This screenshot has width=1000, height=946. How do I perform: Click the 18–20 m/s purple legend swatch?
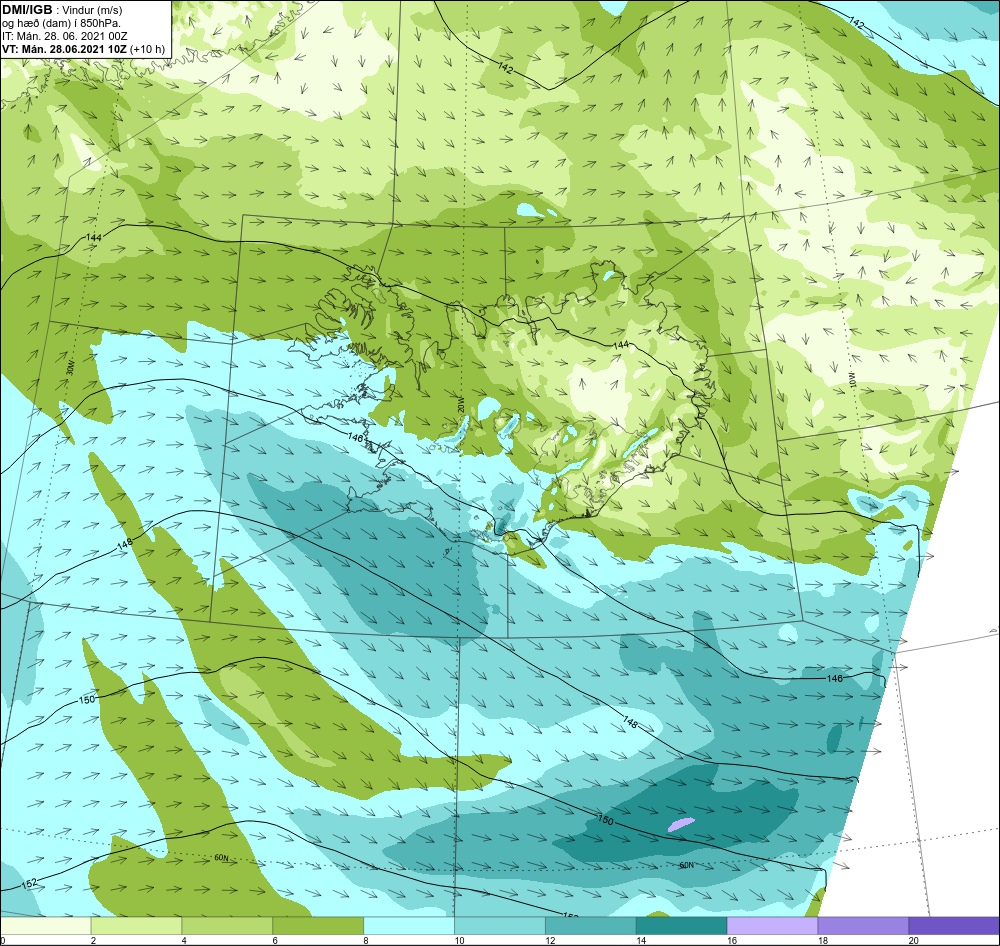coord(864,925)
